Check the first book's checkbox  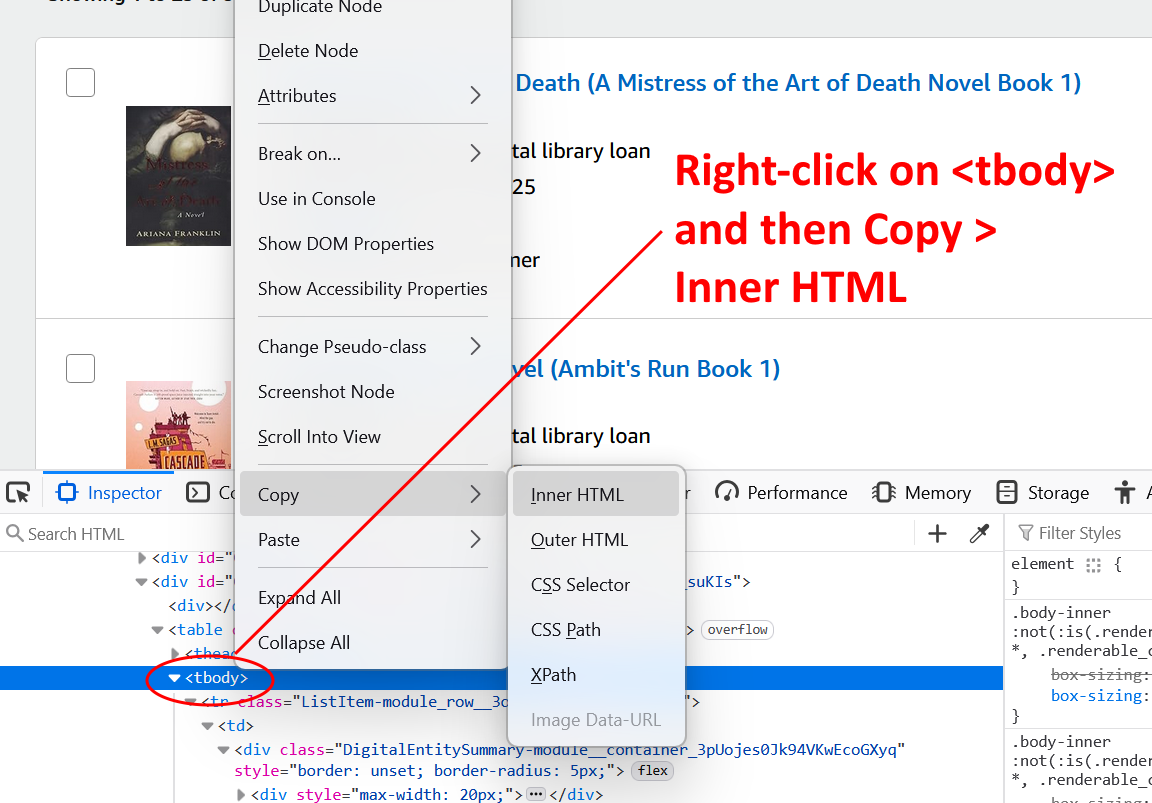[x=80, y=82]
